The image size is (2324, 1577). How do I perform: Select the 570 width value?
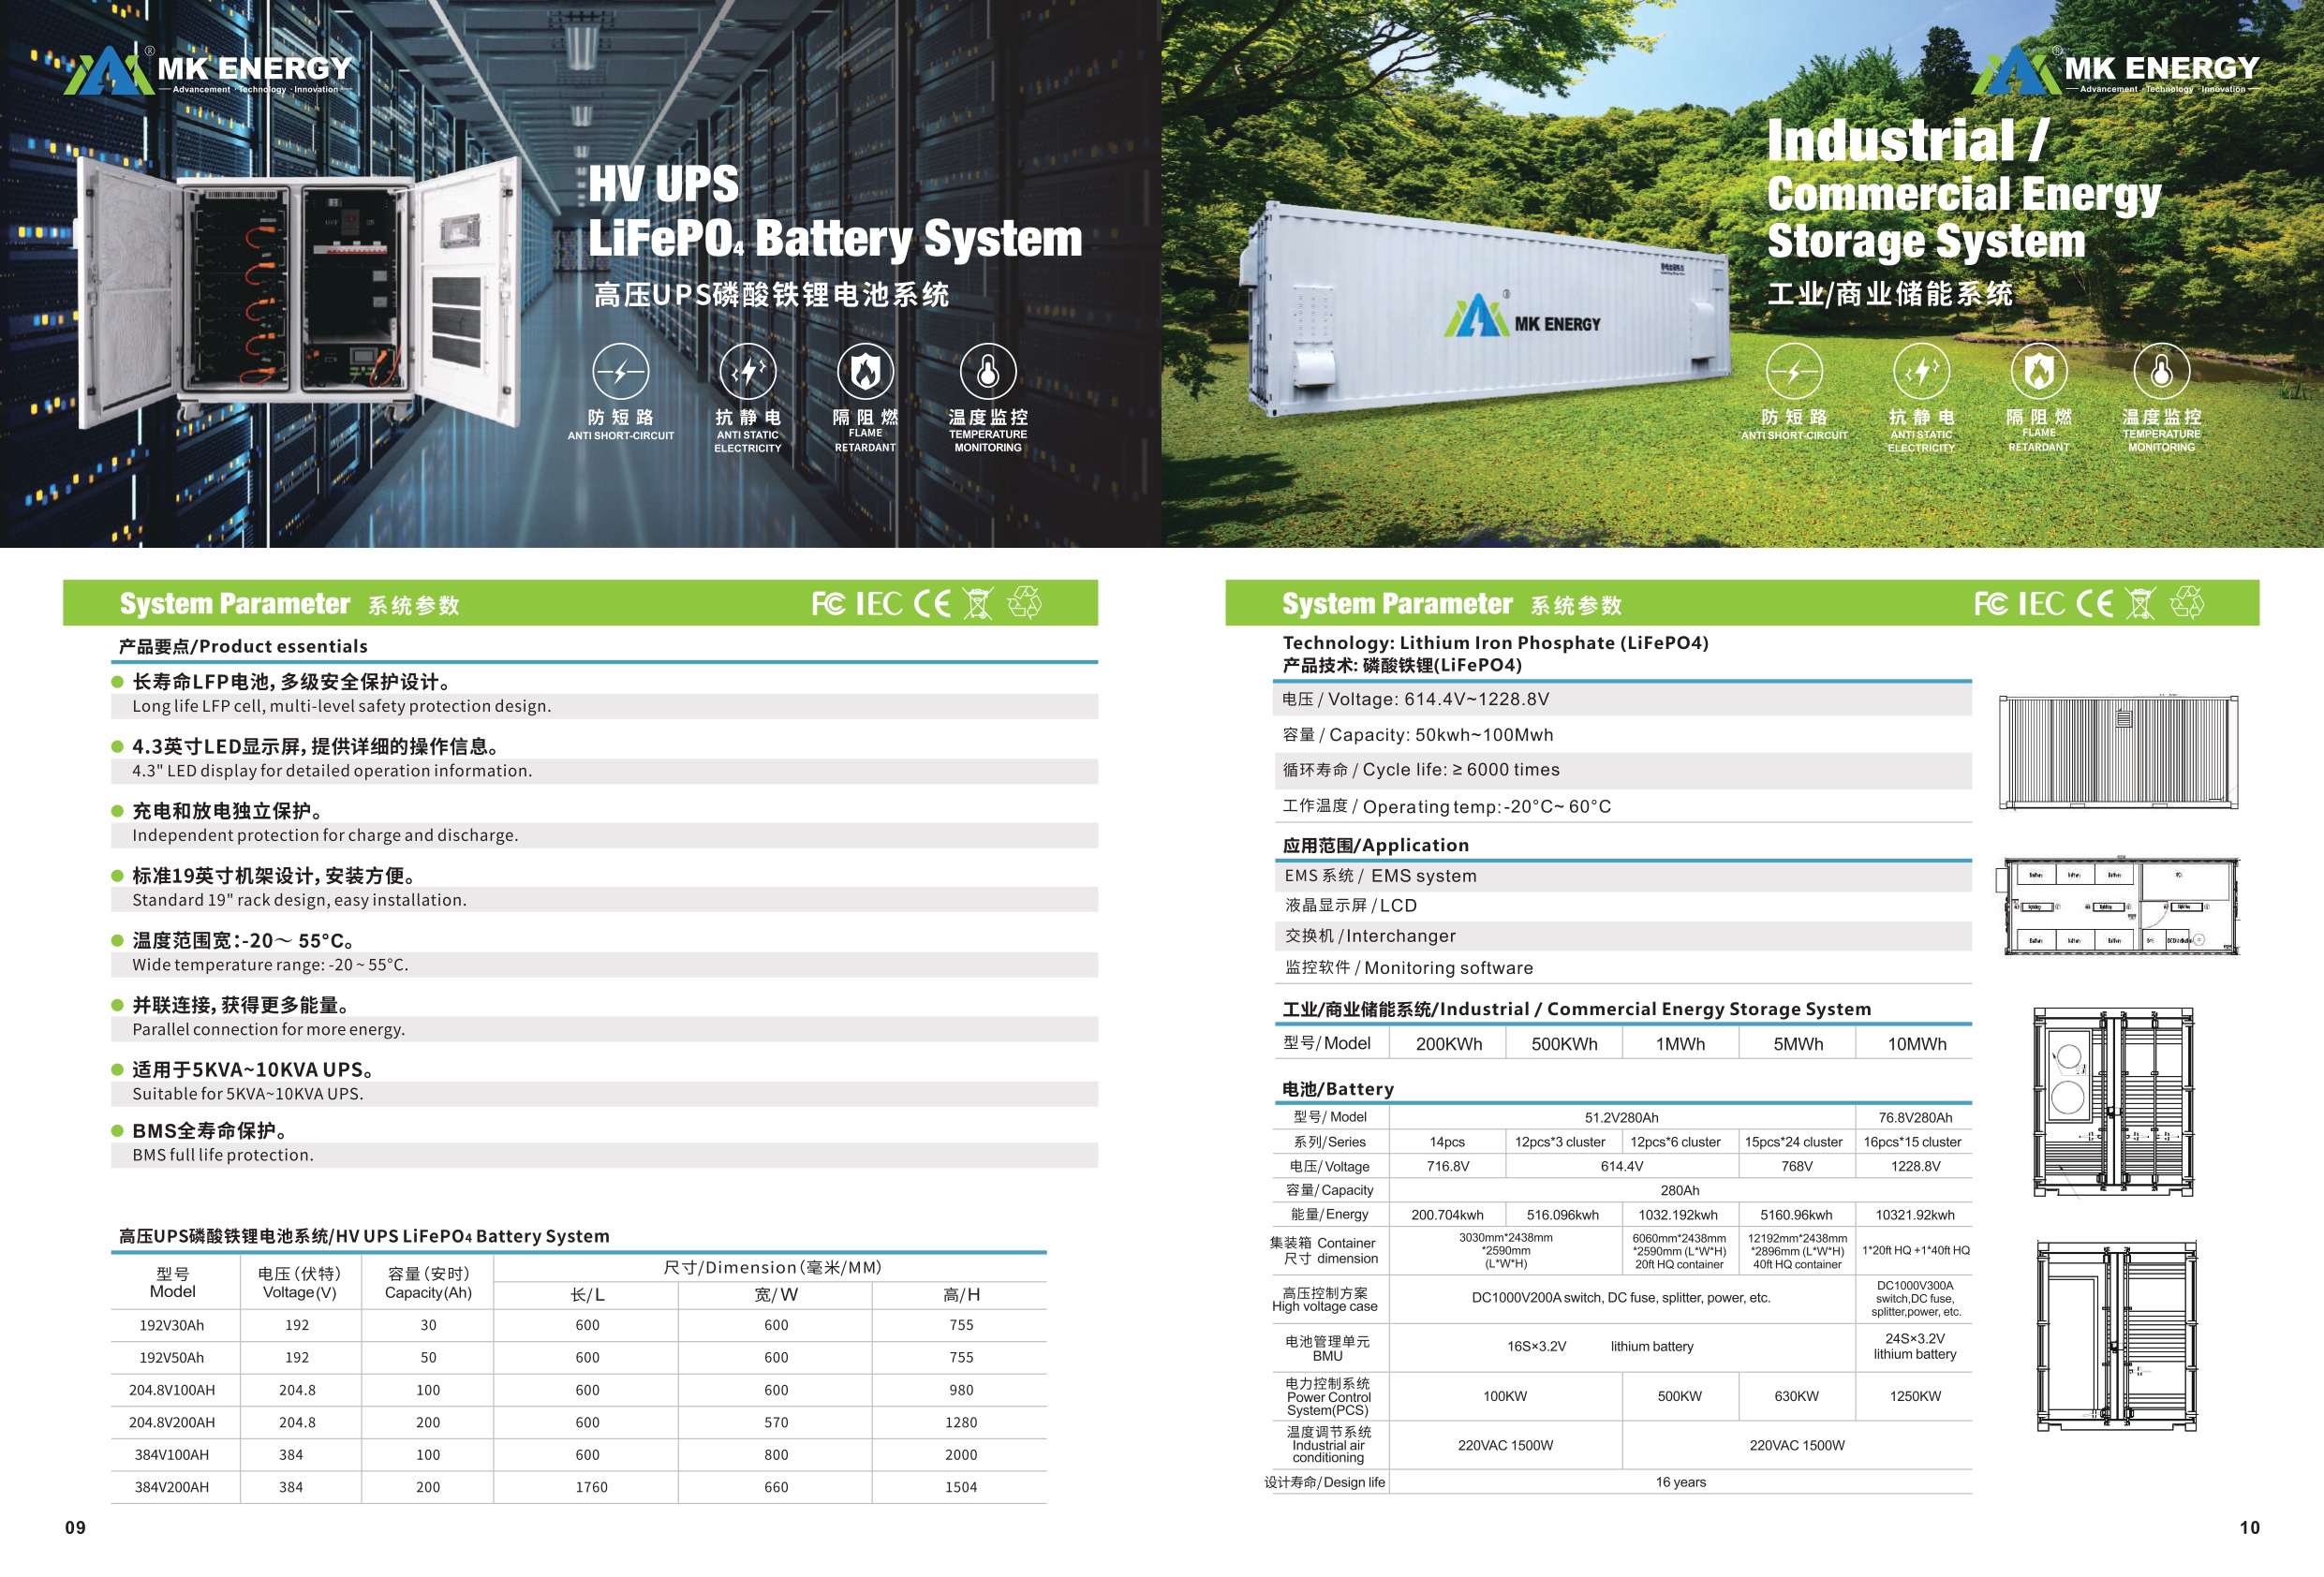(x=776, y=1423)
